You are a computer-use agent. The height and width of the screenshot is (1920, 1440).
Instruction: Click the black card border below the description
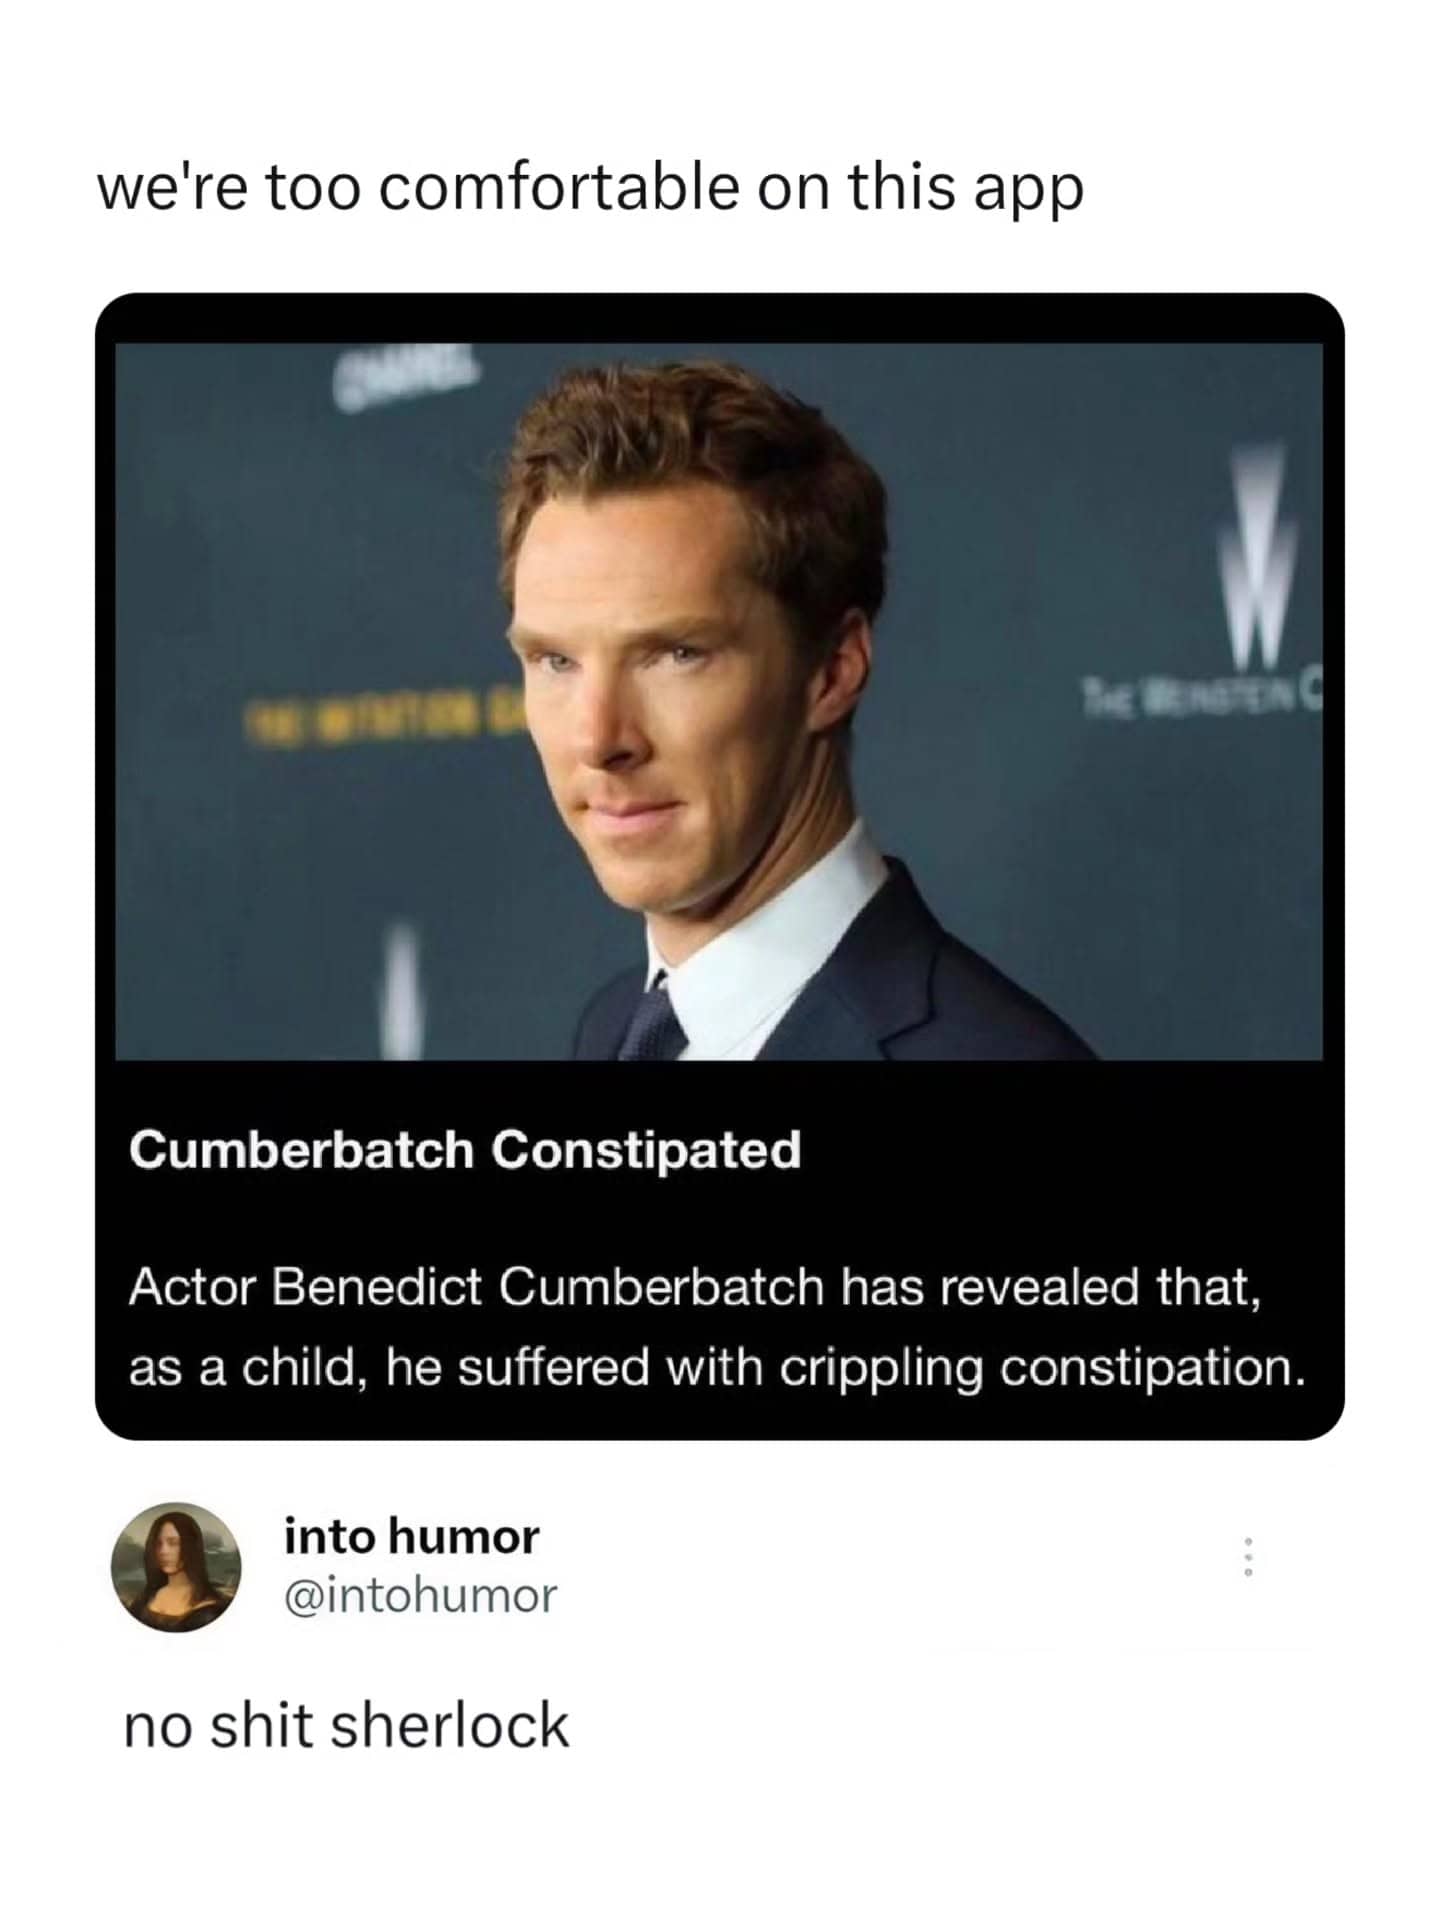point(719,1421)
